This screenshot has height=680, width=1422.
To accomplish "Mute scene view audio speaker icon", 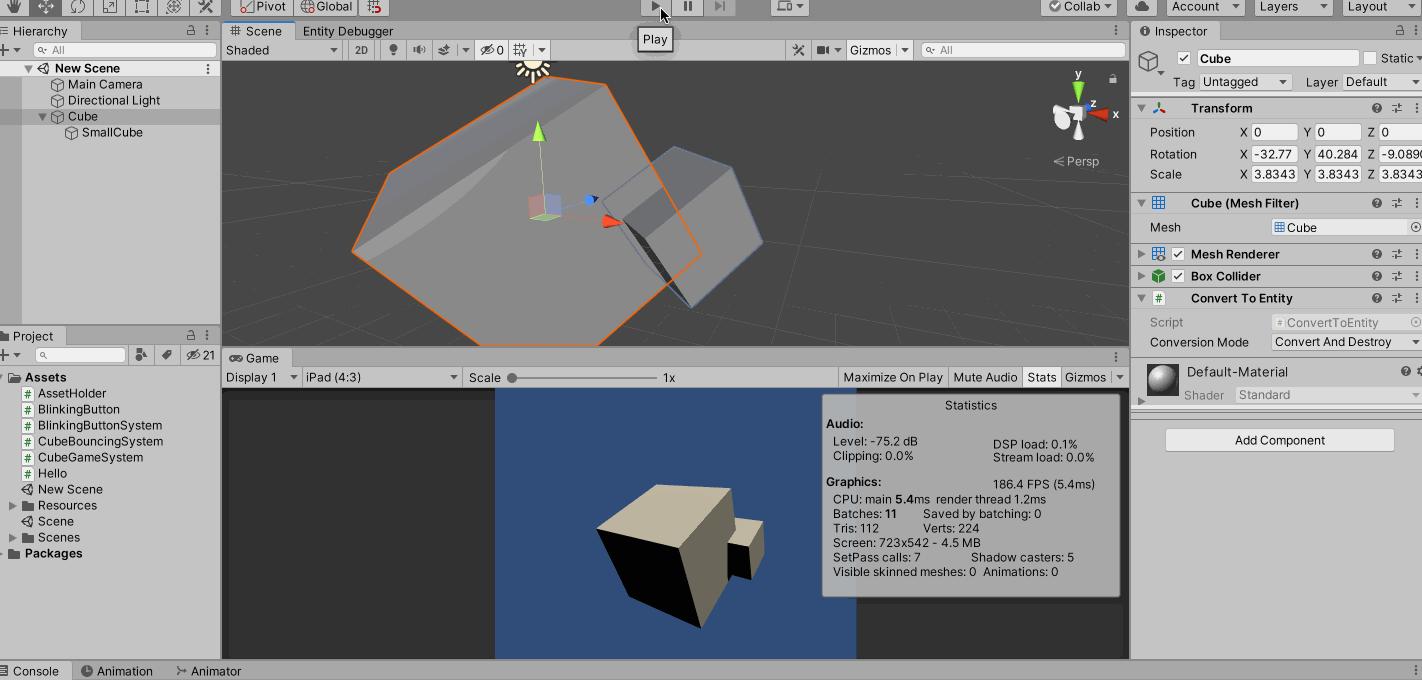I will (x=419, y=49).
